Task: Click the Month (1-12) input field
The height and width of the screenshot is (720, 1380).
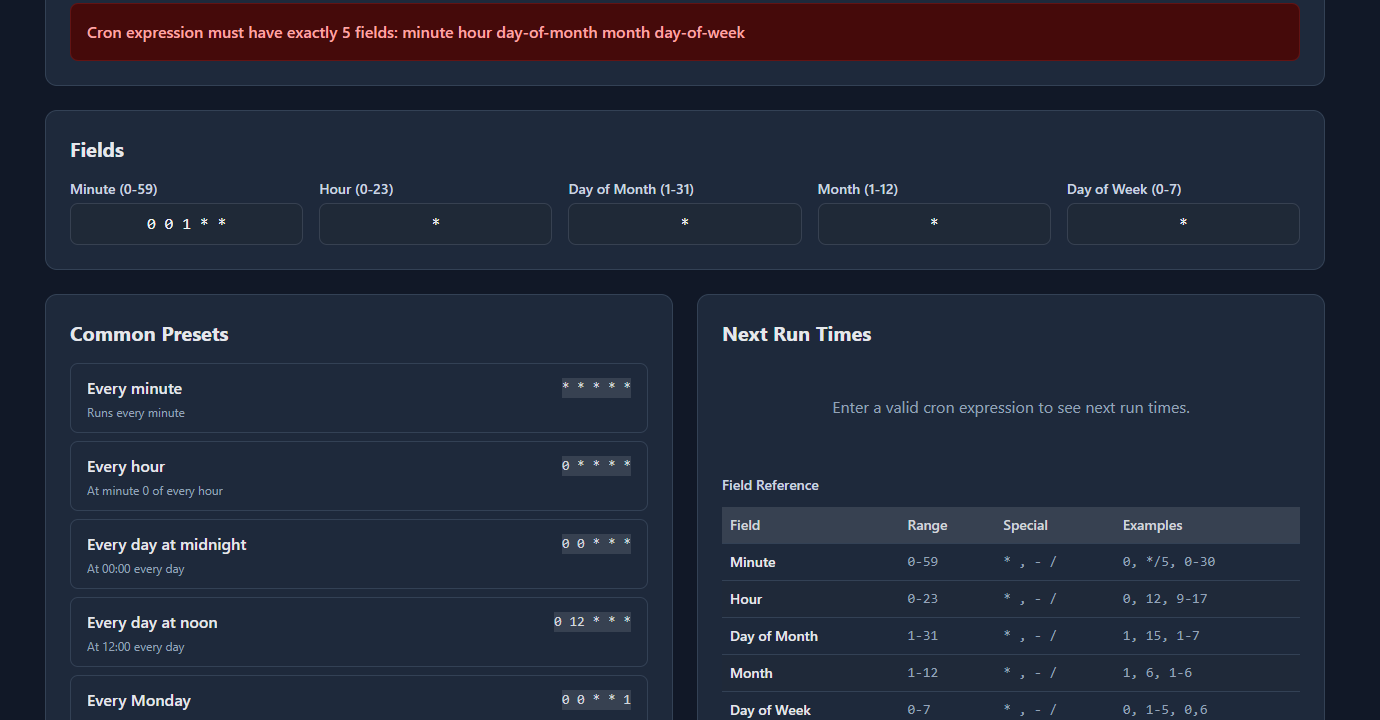Action: [x=933, y=223]
